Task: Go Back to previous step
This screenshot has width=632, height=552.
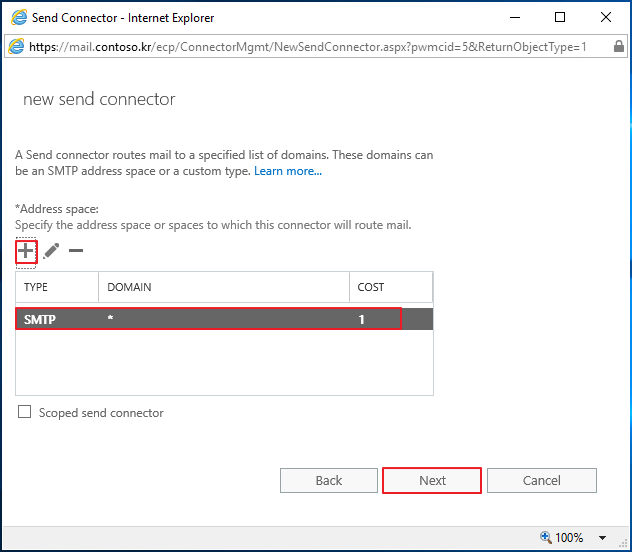Action: (x=329, y=480)
